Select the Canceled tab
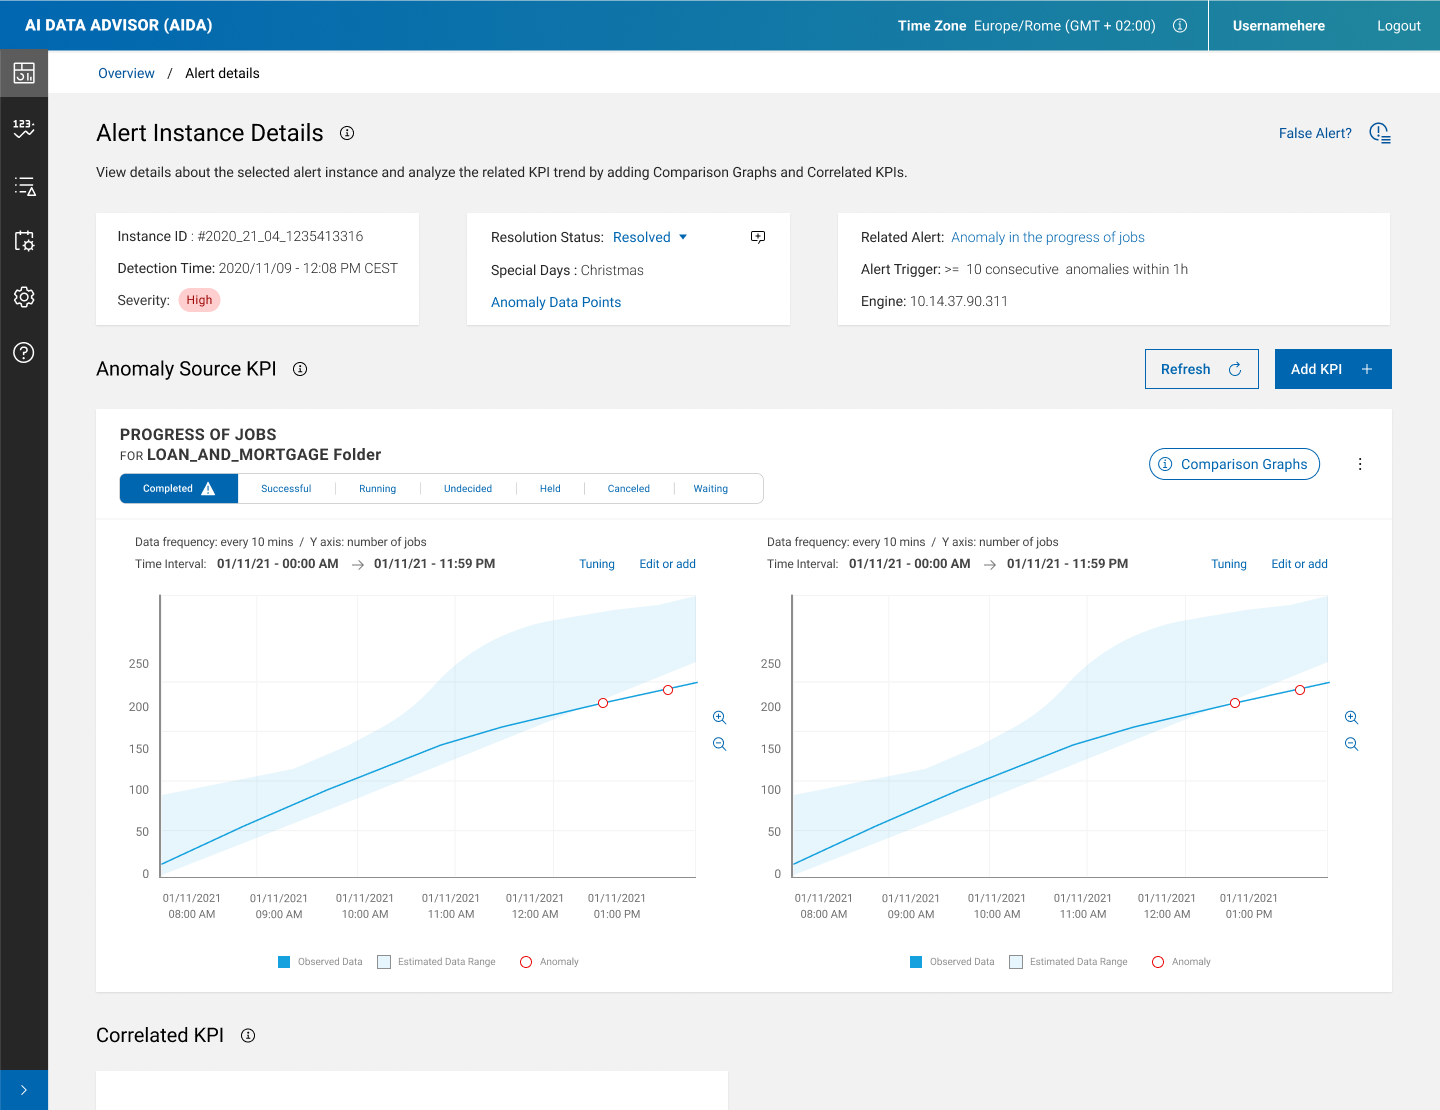The height and width of the screenshot is (1110, 1440). 628,489
